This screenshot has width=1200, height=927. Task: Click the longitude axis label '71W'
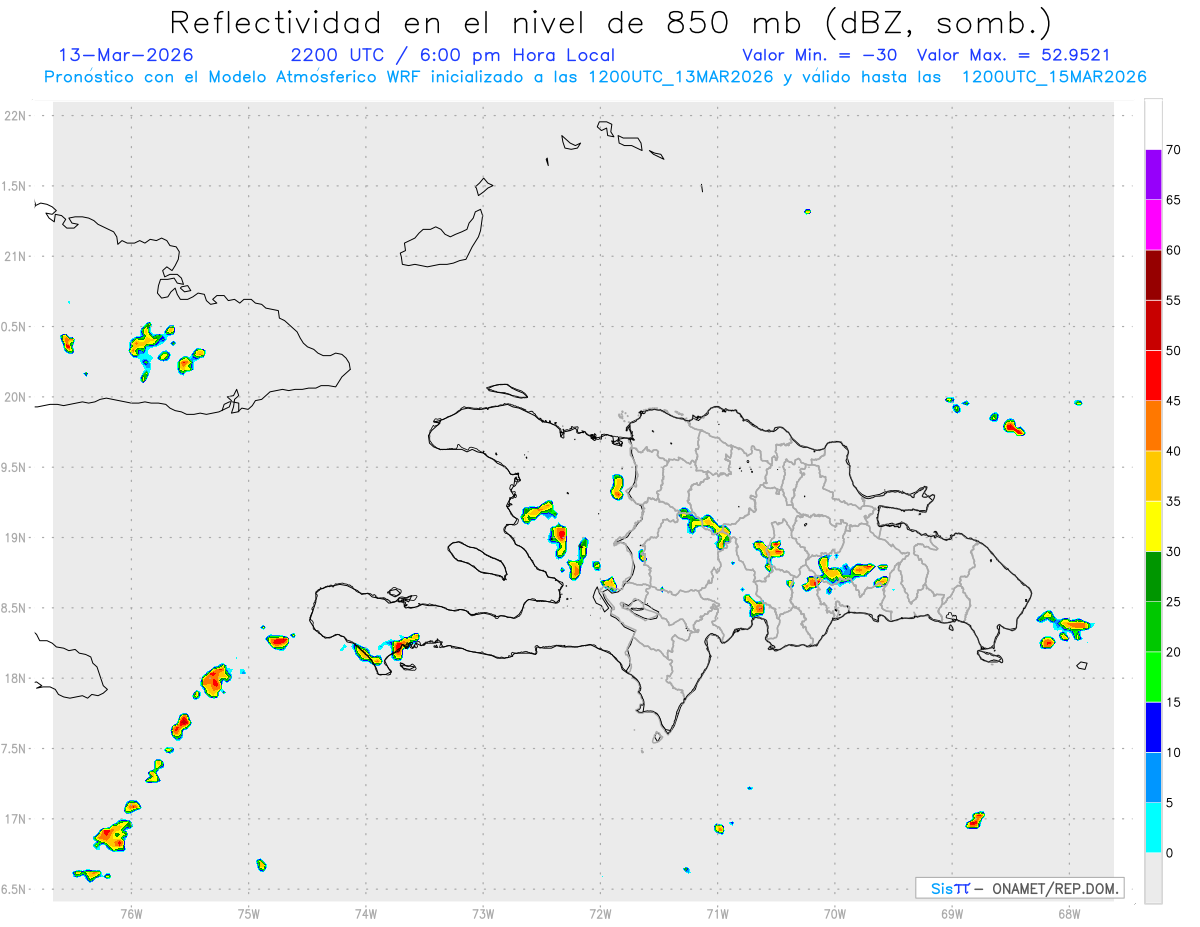[x=717, y=913]
